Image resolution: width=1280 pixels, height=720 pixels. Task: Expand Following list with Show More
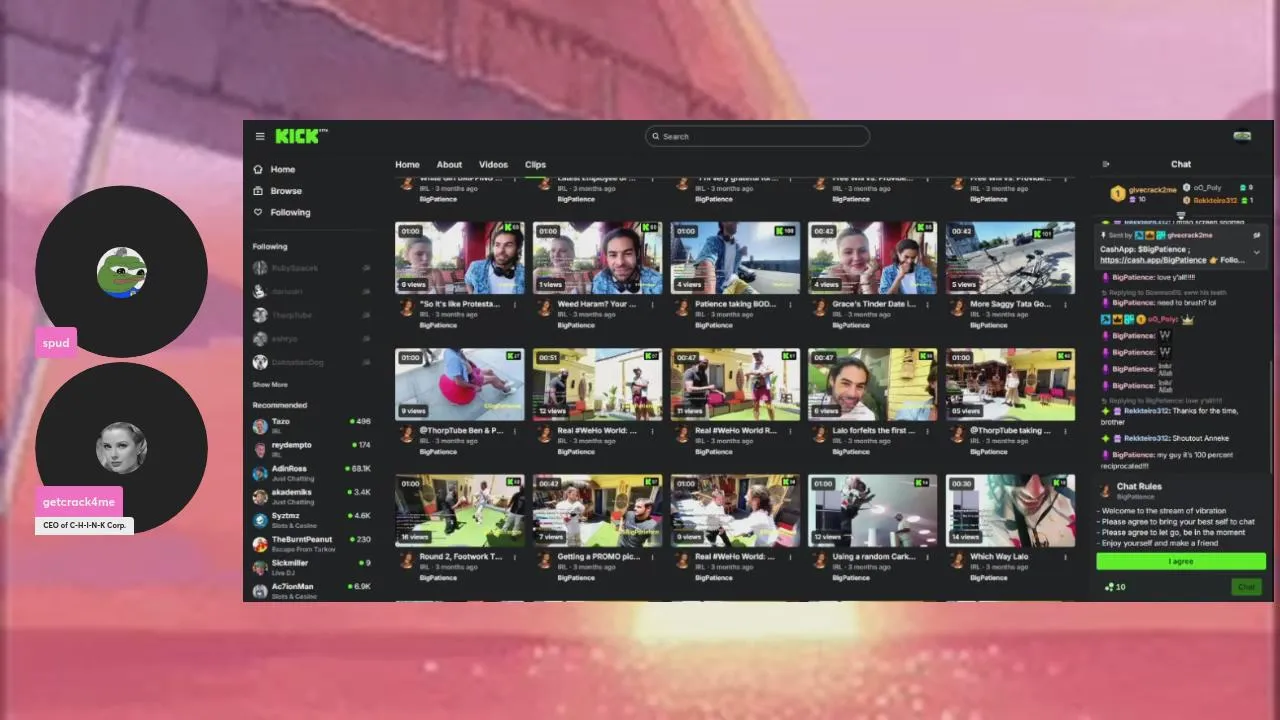tap(270, 385)
